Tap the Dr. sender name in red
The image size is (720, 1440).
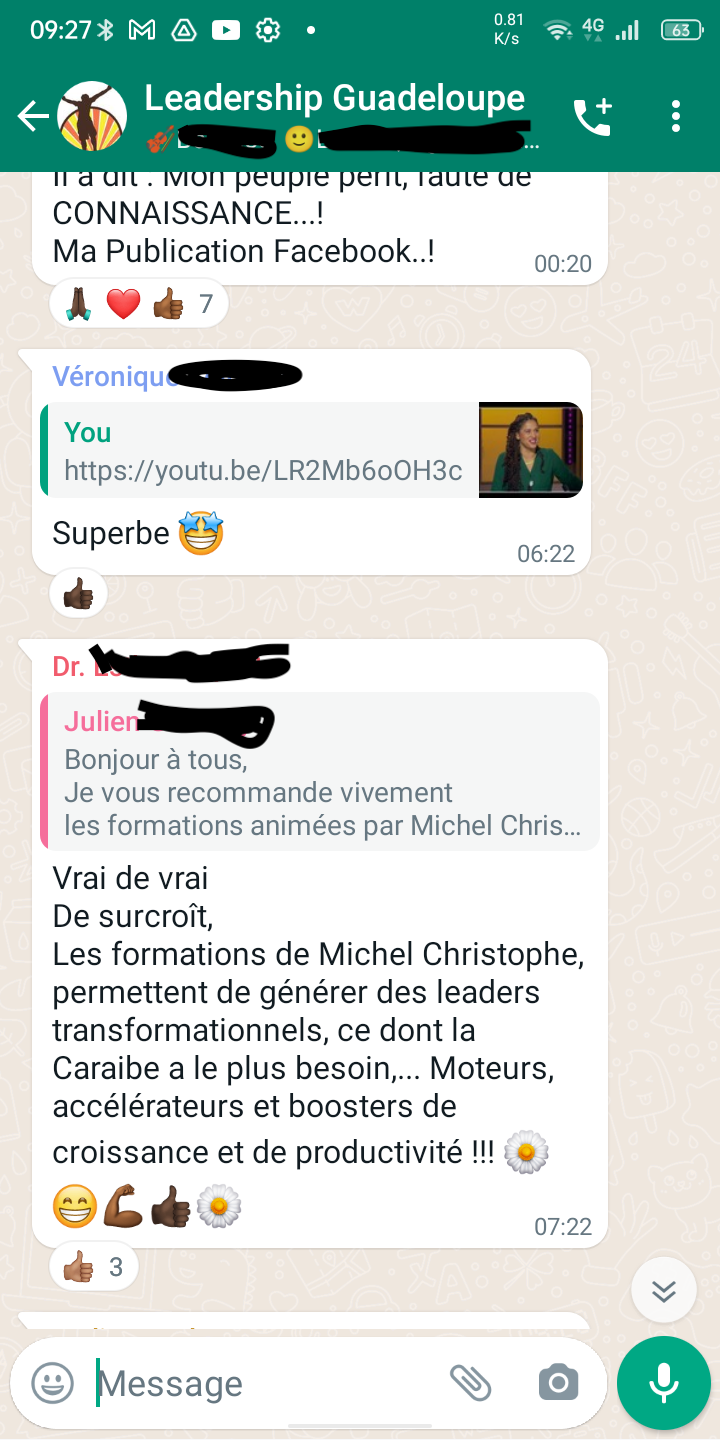[70, 667]
